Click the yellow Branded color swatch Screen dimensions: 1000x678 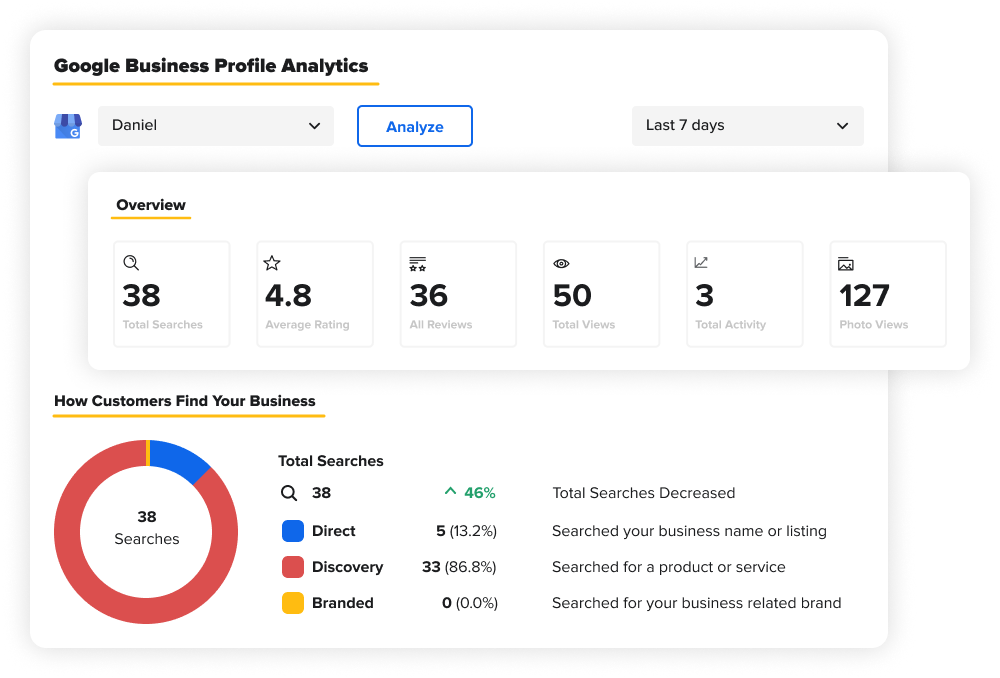[x=293, y=603]
